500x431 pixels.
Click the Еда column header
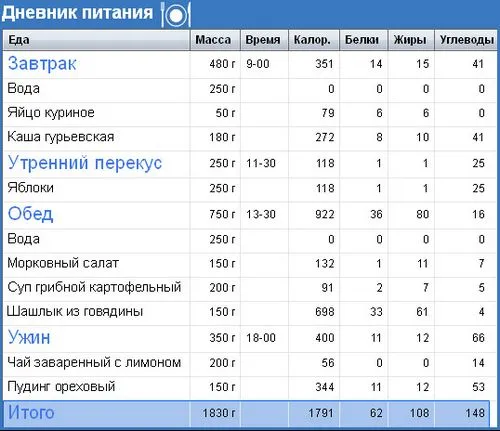point(96,40)
